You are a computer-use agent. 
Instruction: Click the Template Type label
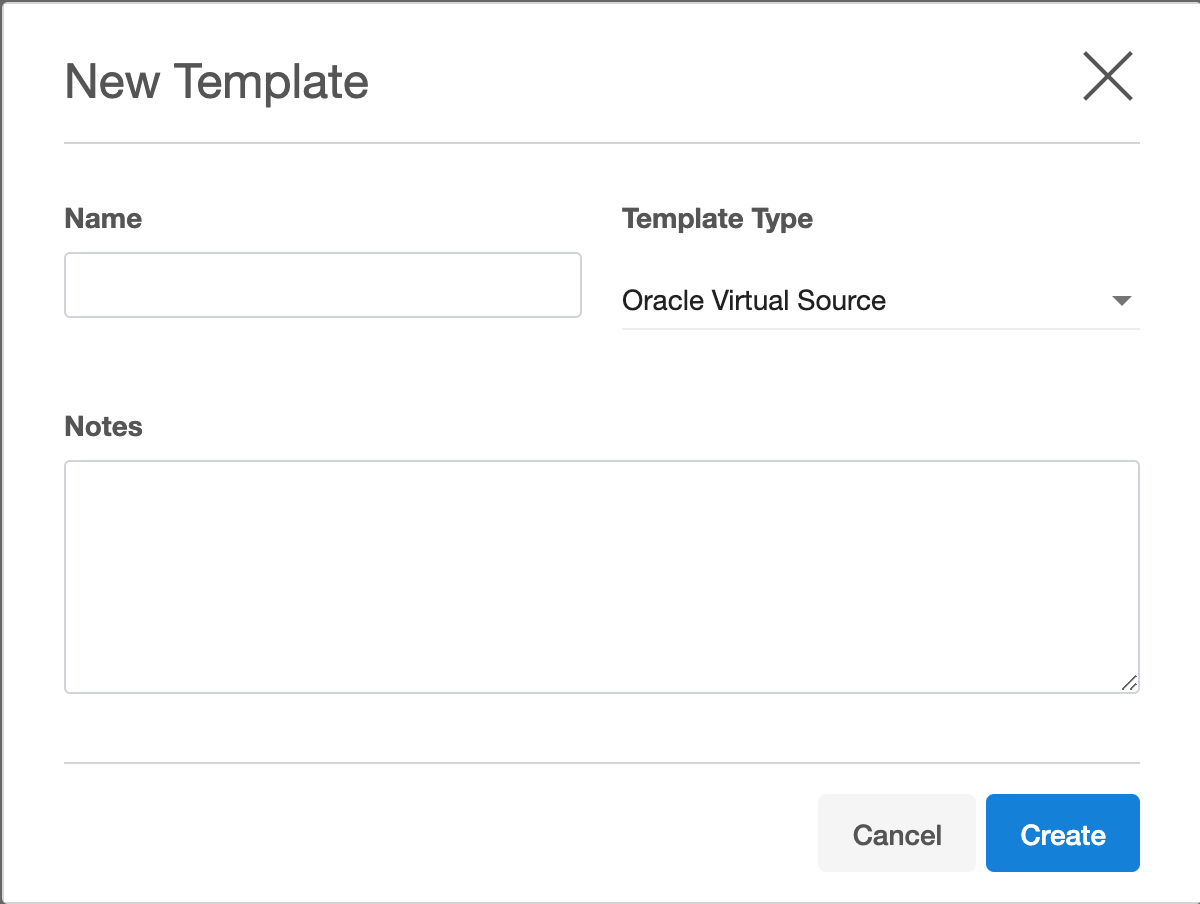pyautogui.click(x=717, y=219)
